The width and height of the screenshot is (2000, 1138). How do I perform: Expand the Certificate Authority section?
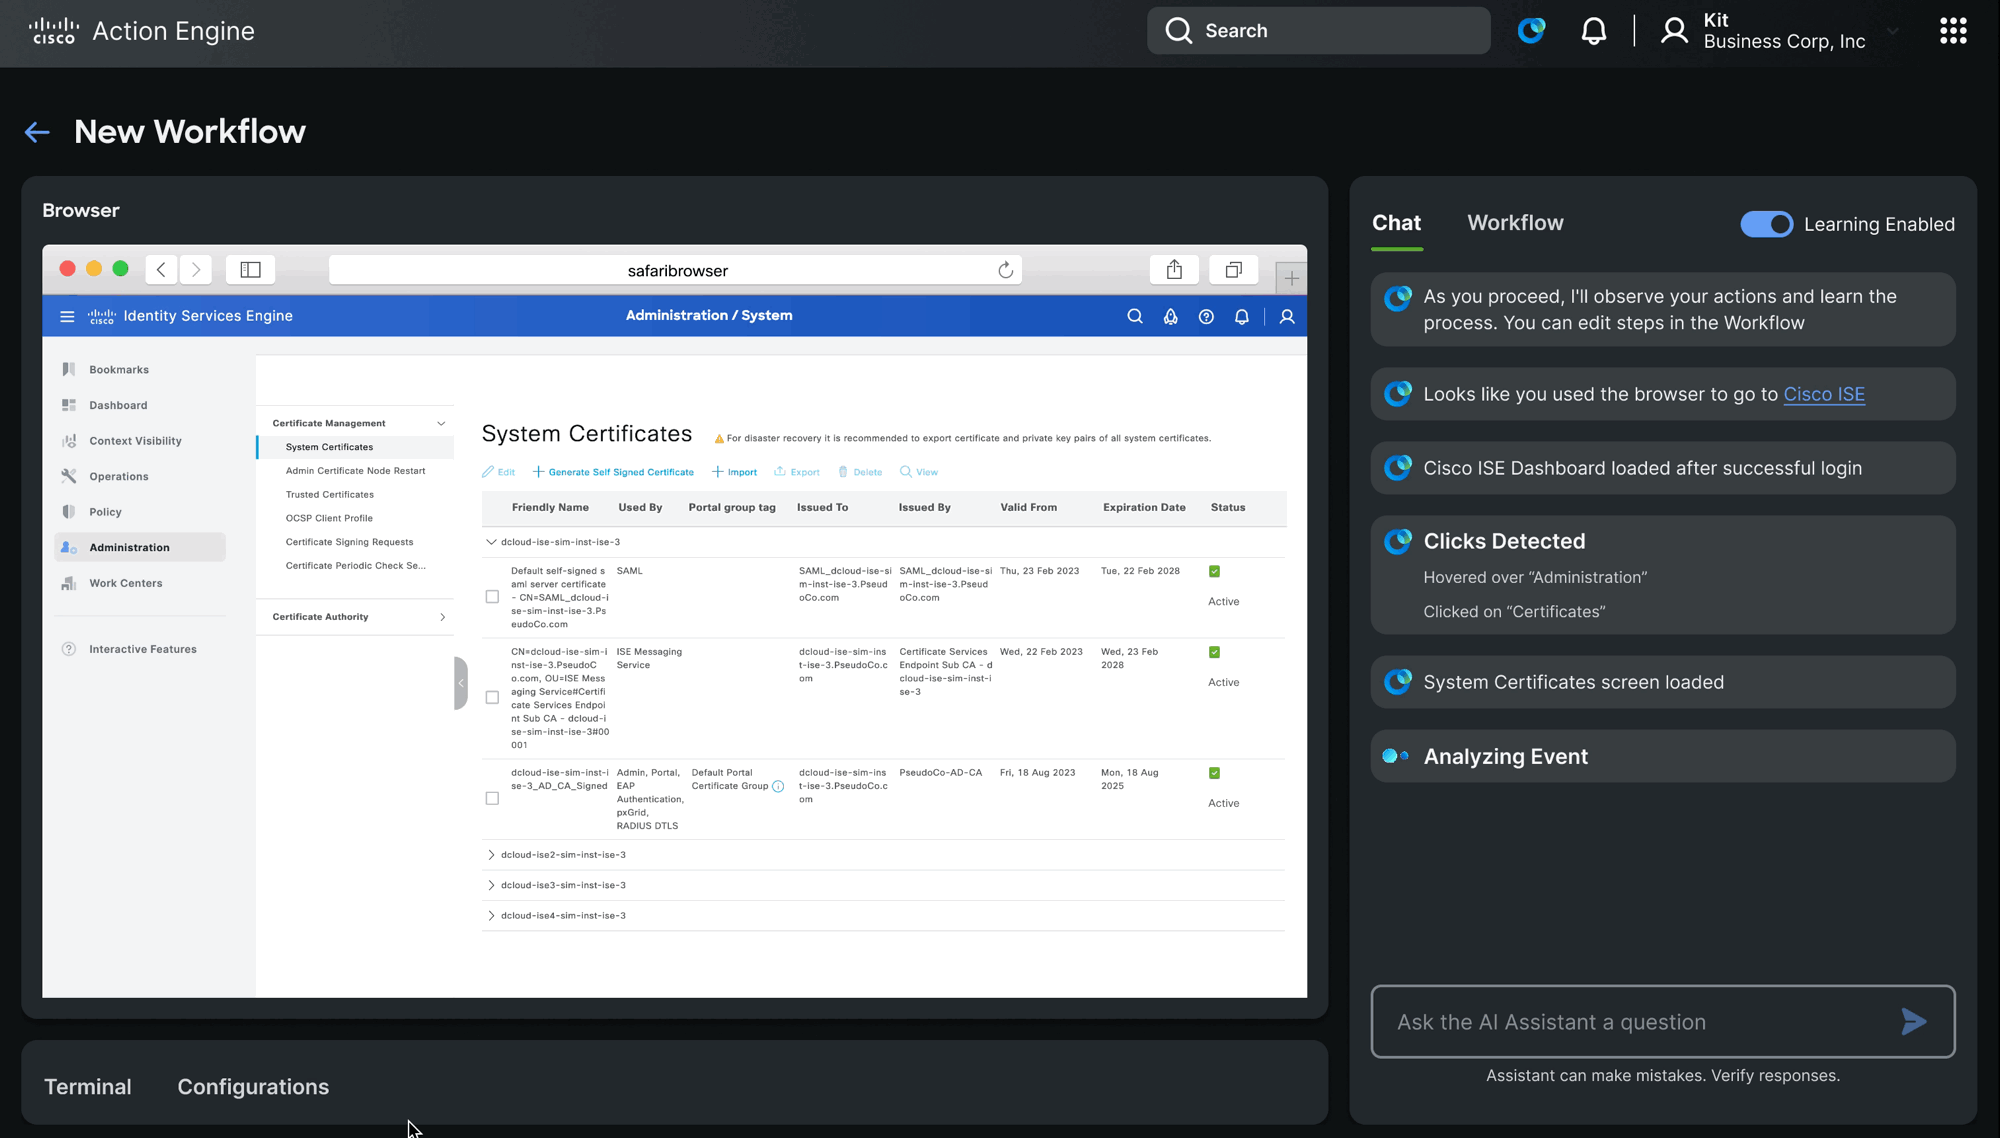pos(442,617)
